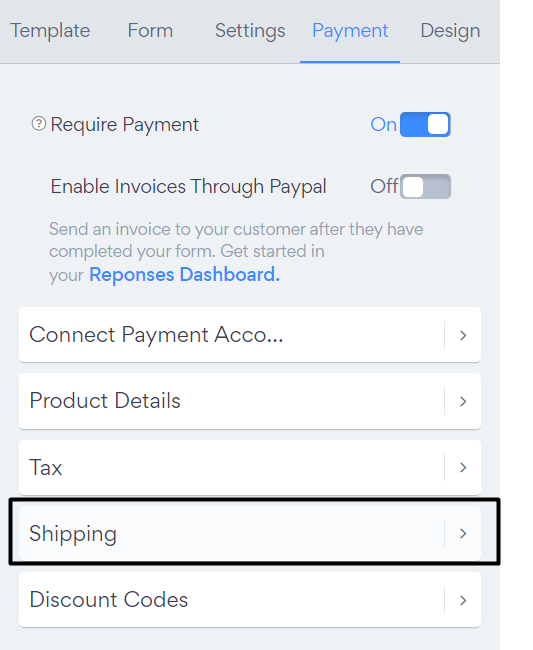Select the active Payment tab
This screenshot has height=650, width=533.
350,31
